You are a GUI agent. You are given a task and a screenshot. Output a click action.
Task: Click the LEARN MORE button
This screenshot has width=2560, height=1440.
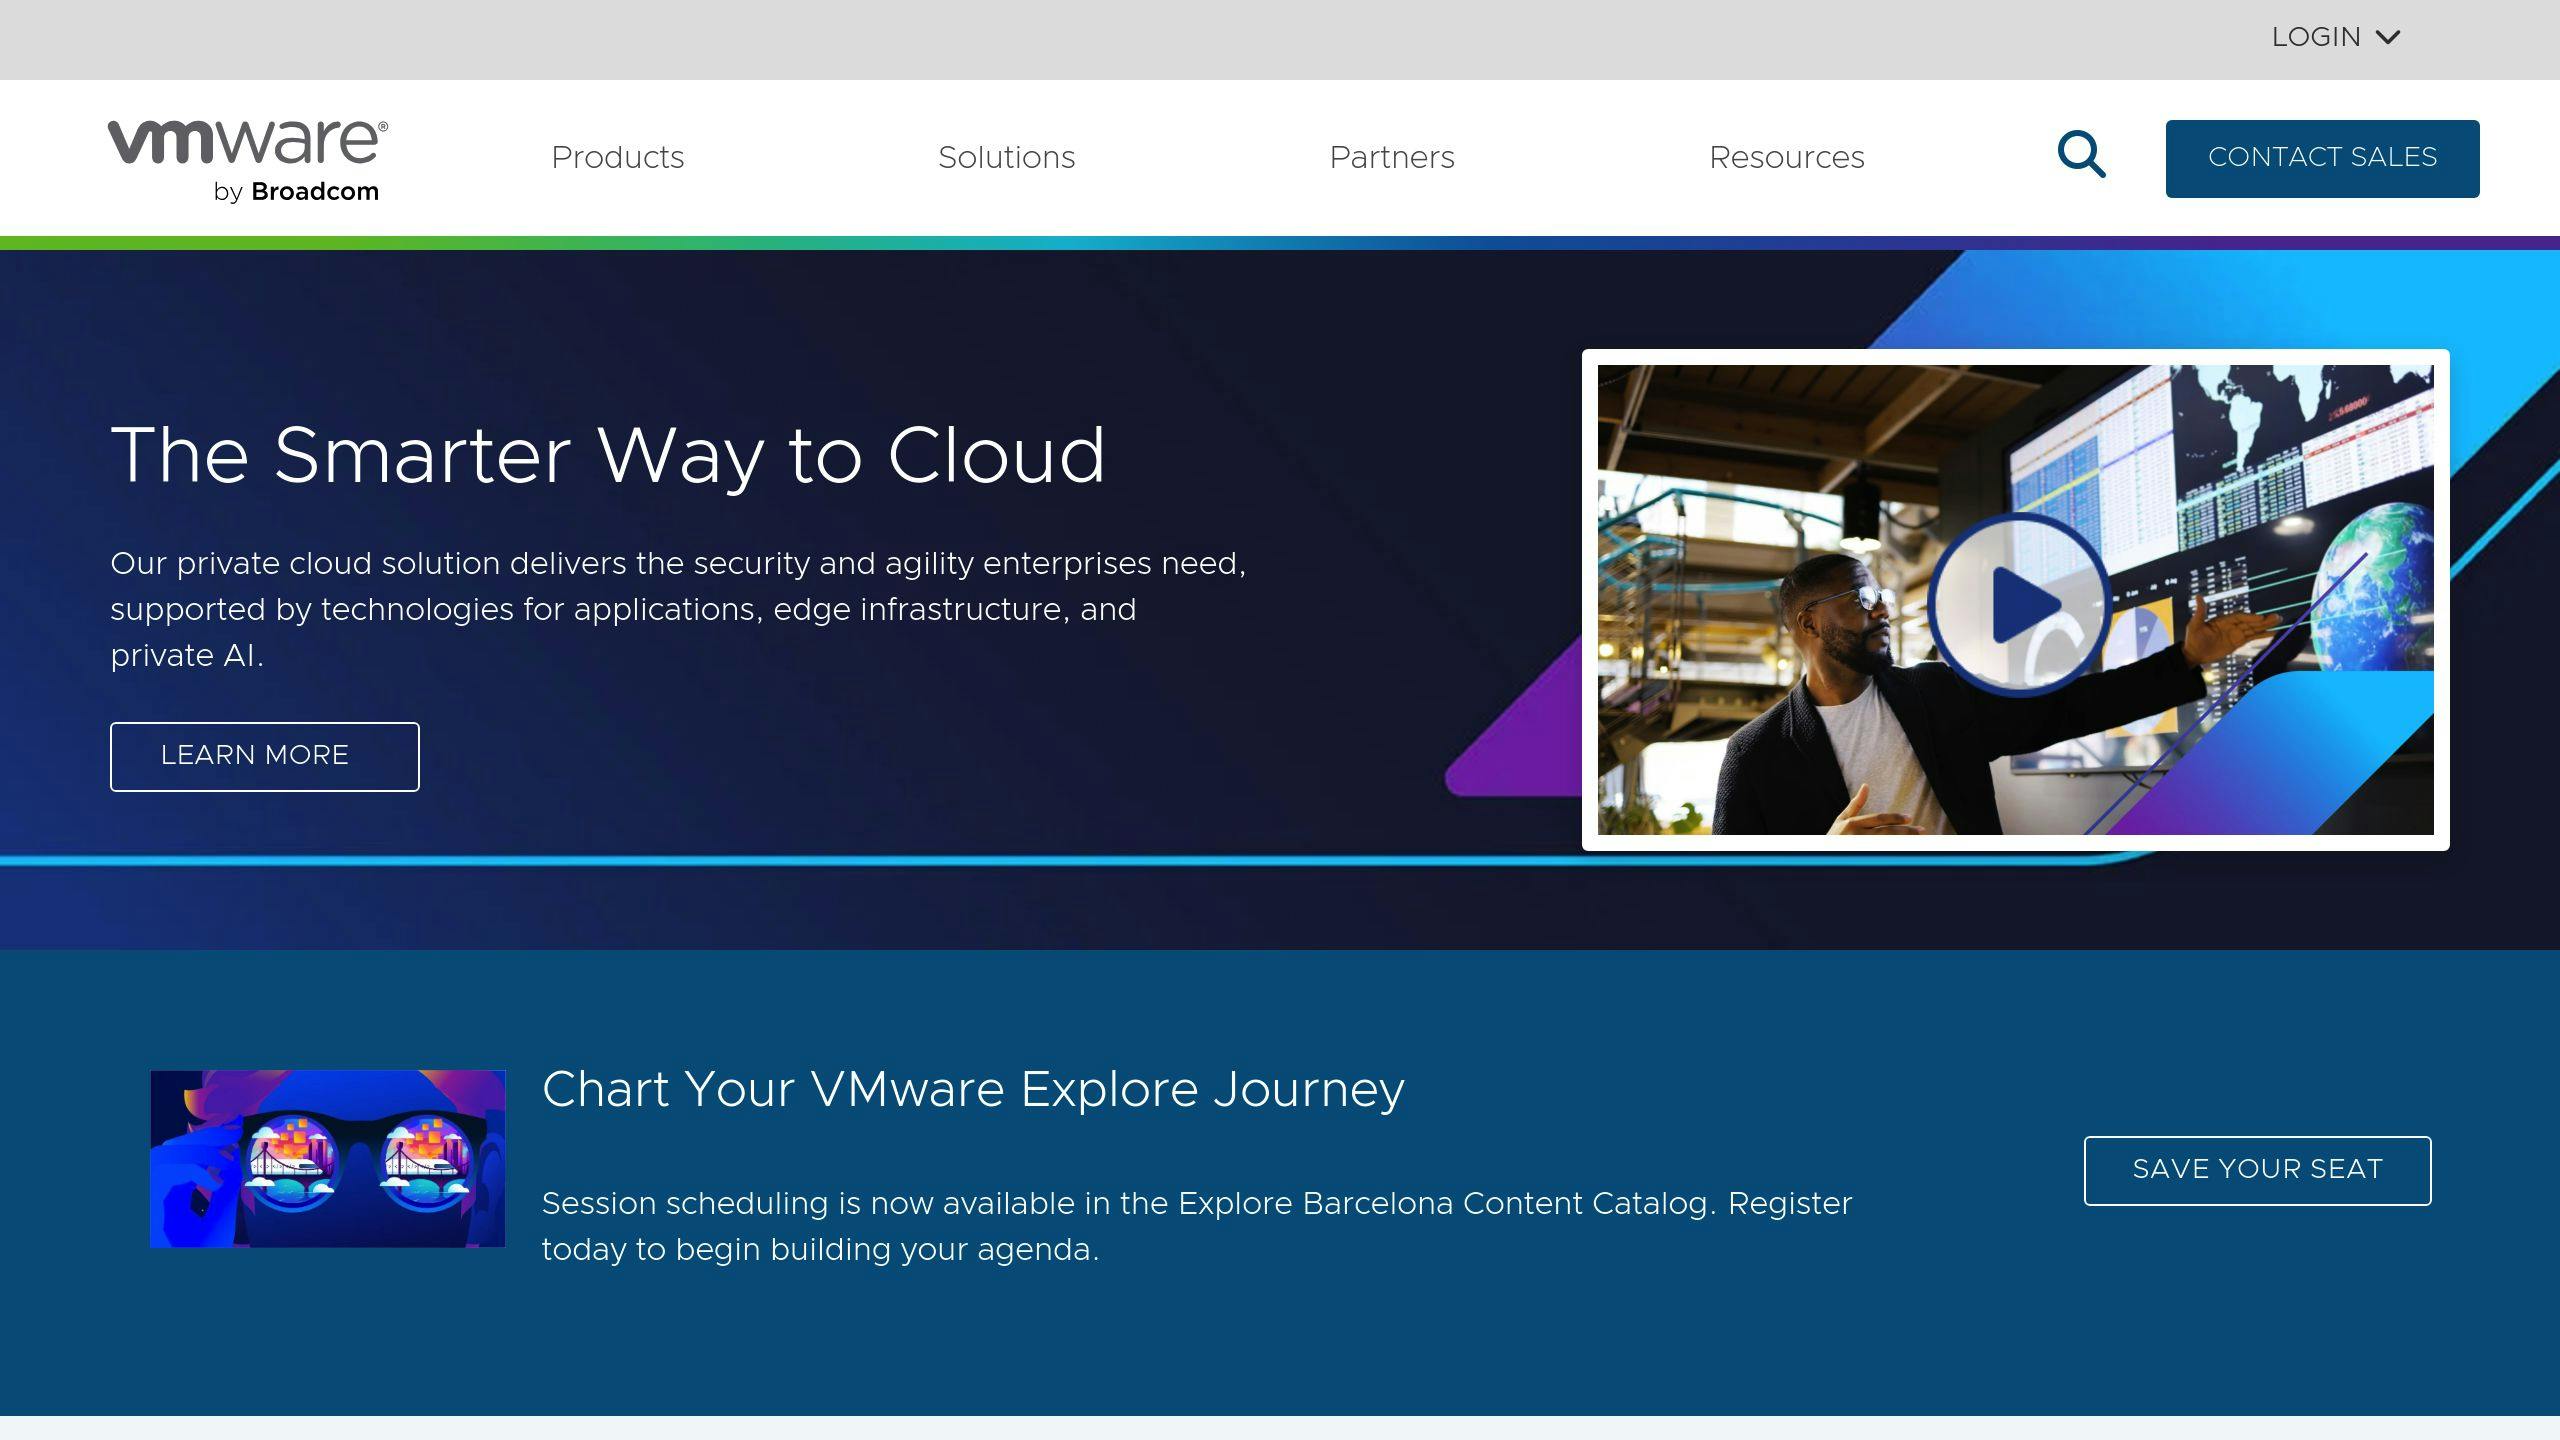265,757
